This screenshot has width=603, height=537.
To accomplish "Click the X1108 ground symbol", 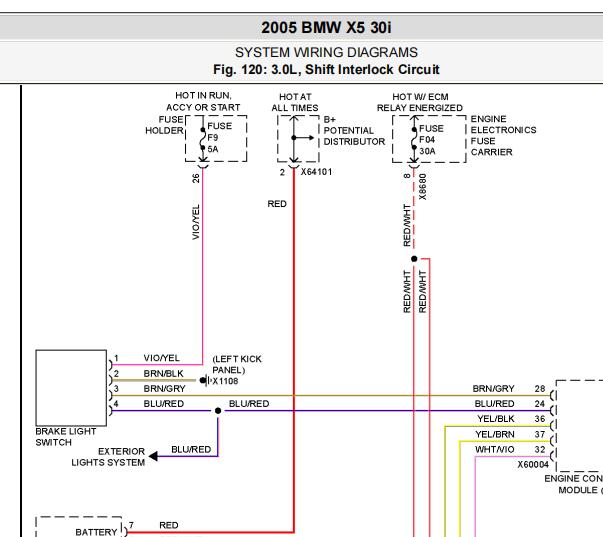I will point(205,380).
